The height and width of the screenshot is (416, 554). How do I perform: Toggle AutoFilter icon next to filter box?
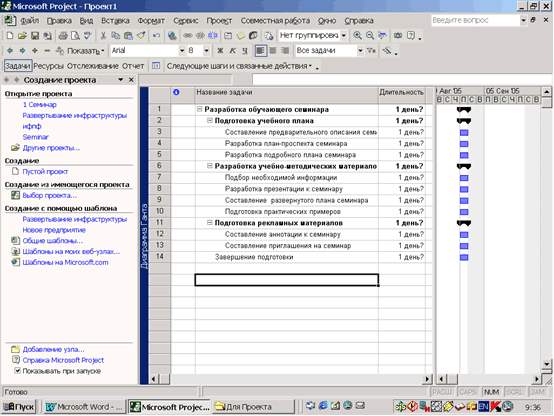[371, 51]
